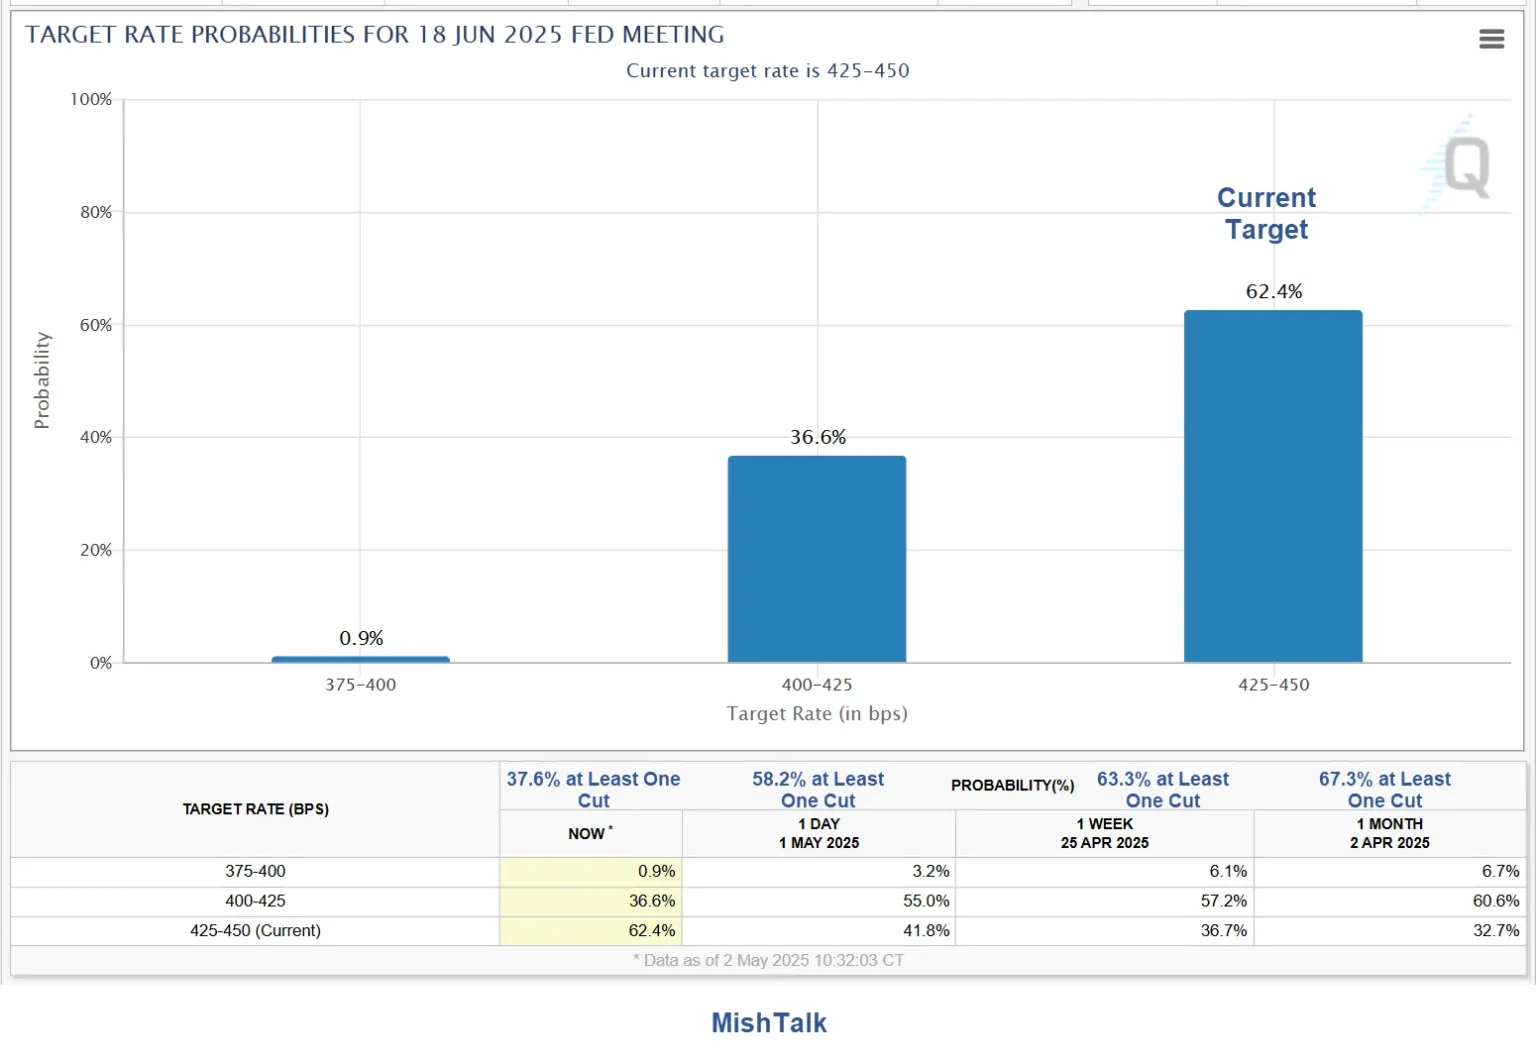Select the 1 WEEK 25 APR 2025 header
The width and height of the screenshot is (1536, 1063).
tap(1104, 833)
